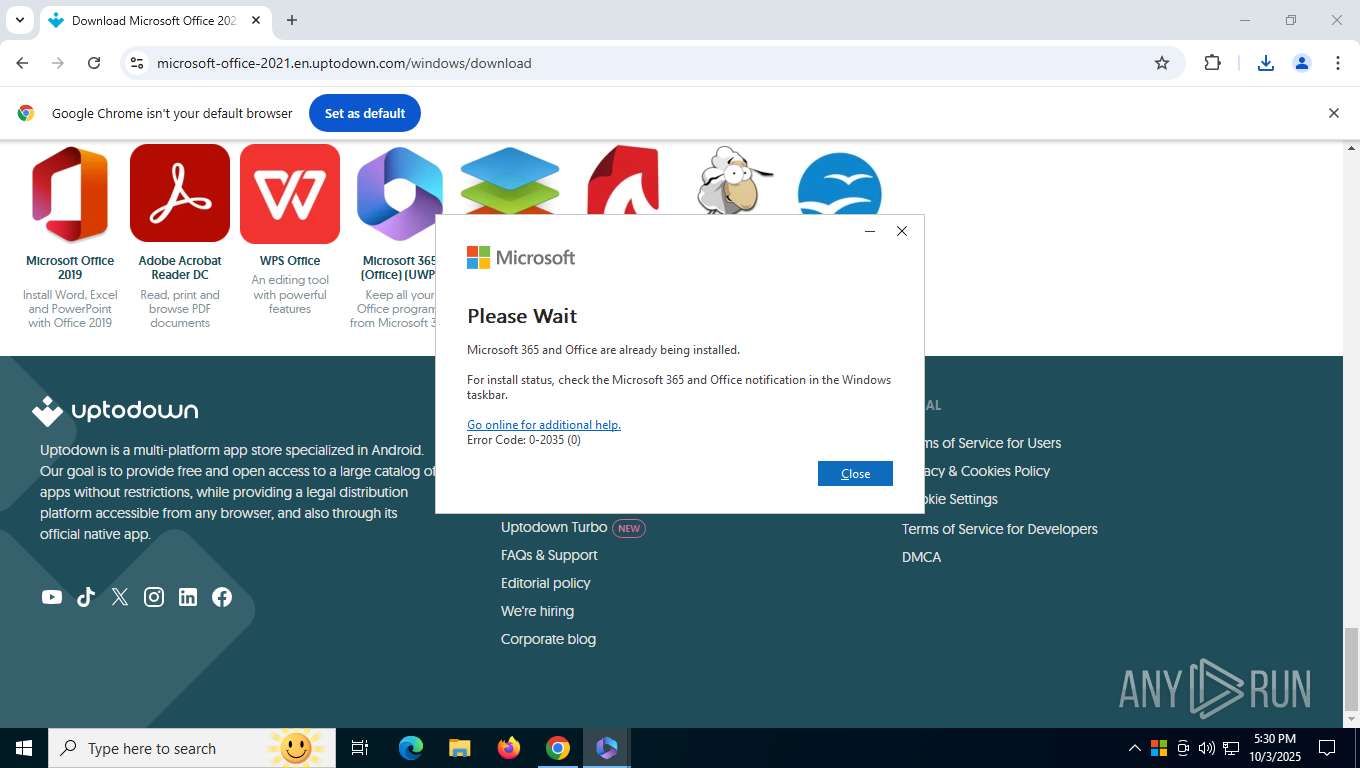Viewport: 1360px width, 768px height.
Task: Open FAQs & Support link
Action: pyautogui.click(x=549, y=555)
